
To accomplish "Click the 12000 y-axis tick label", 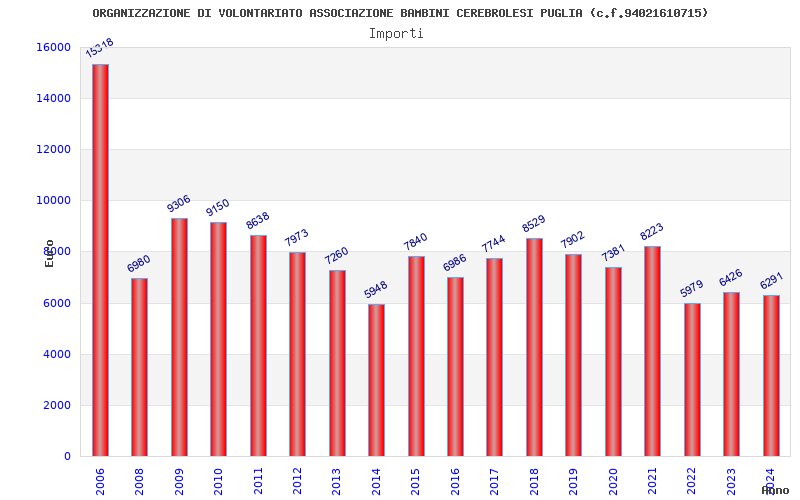I will tap(54, 149).
